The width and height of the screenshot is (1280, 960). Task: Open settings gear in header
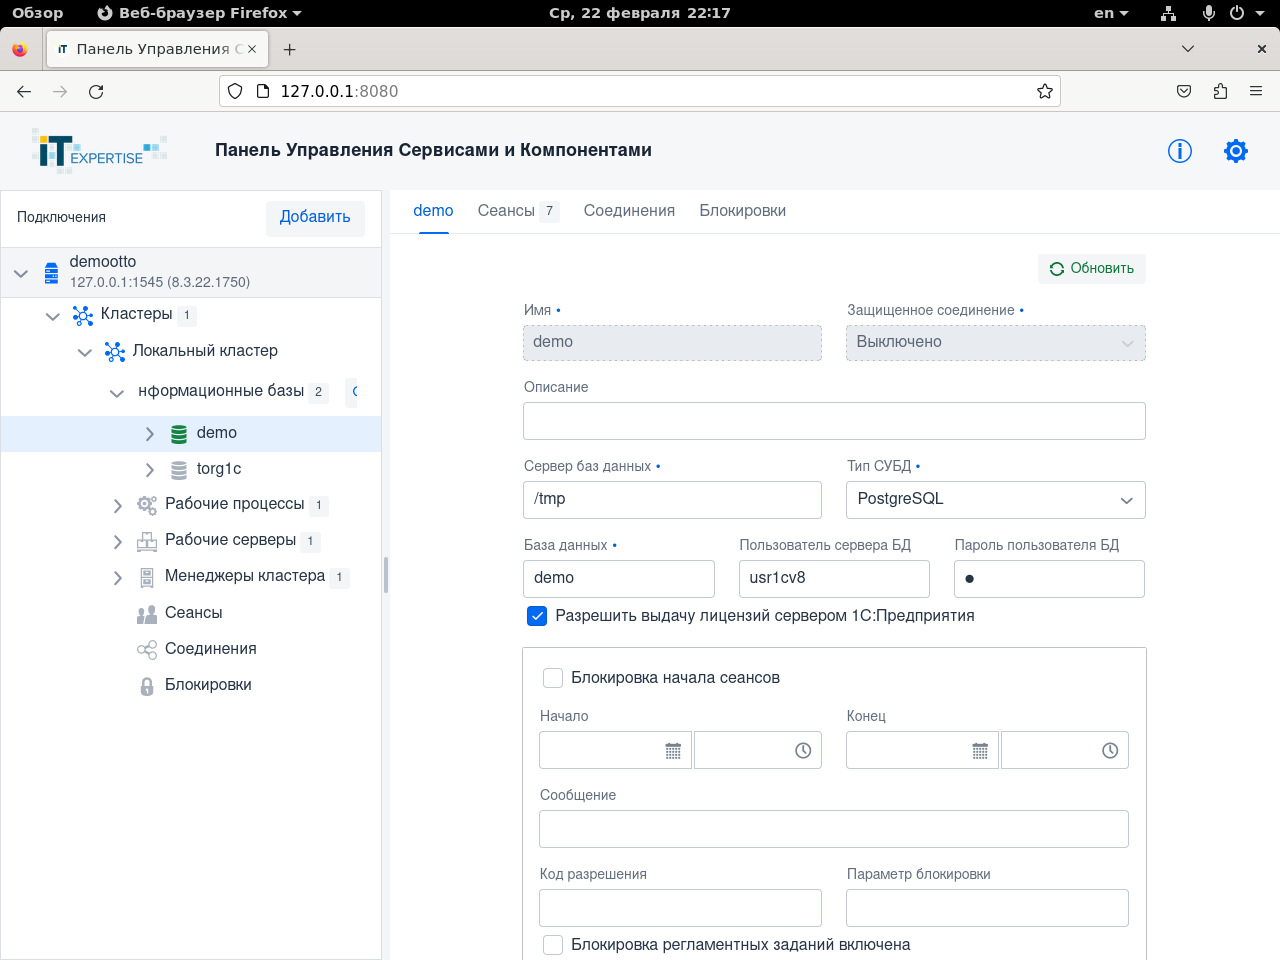pyautogui.click(x=1236, y=151)
